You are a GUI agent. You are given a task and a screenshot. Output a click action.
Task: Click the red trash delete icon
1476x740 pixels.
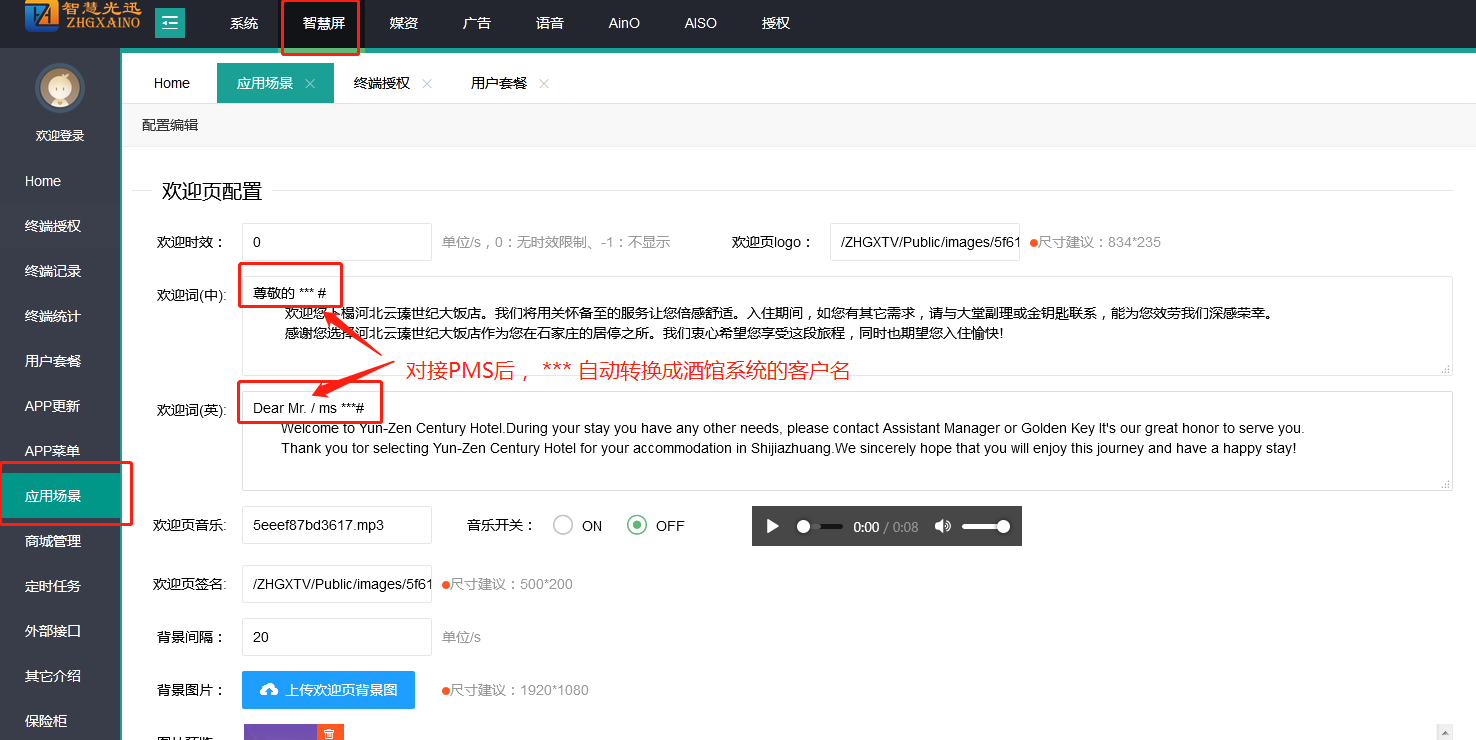330,733
